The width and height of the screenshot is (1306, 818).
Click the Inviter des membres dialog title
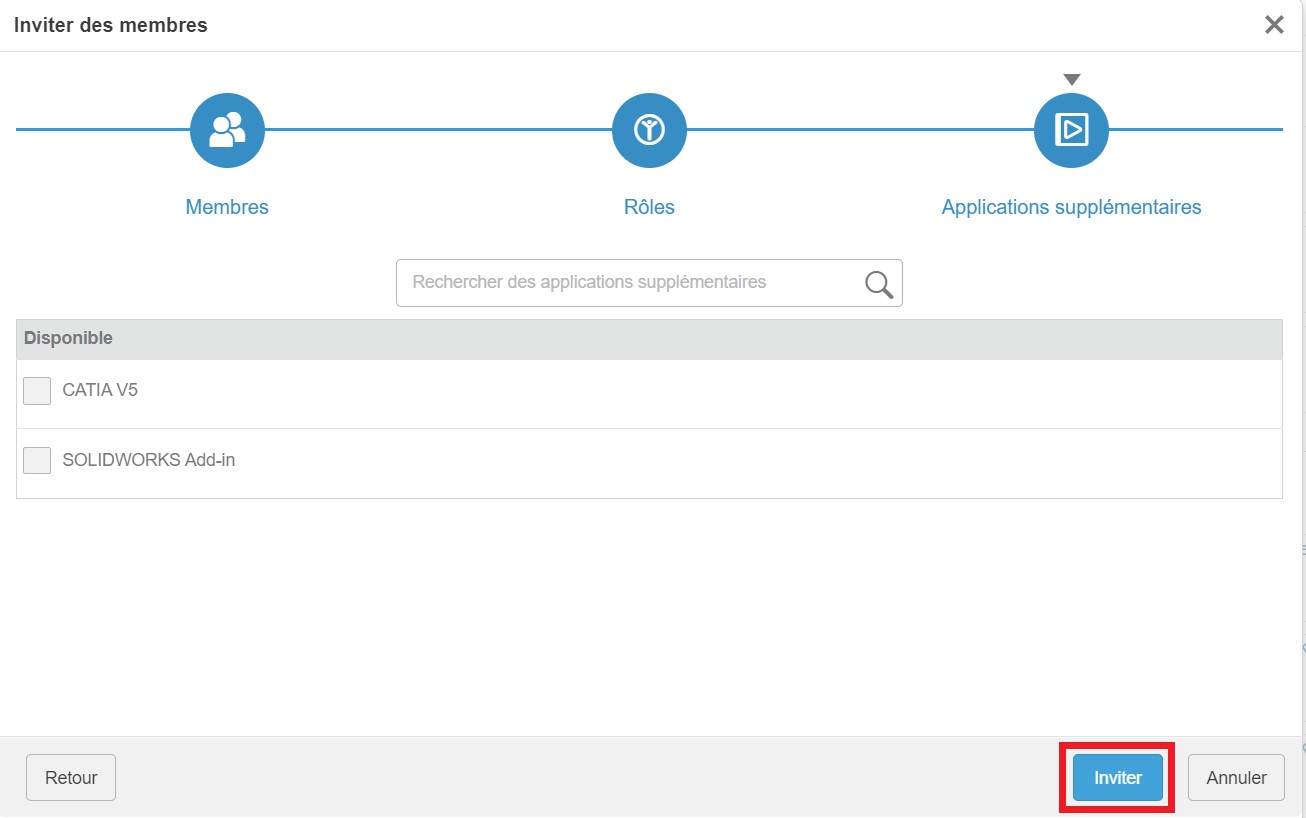pyautogui.click(x=111, y=26)
